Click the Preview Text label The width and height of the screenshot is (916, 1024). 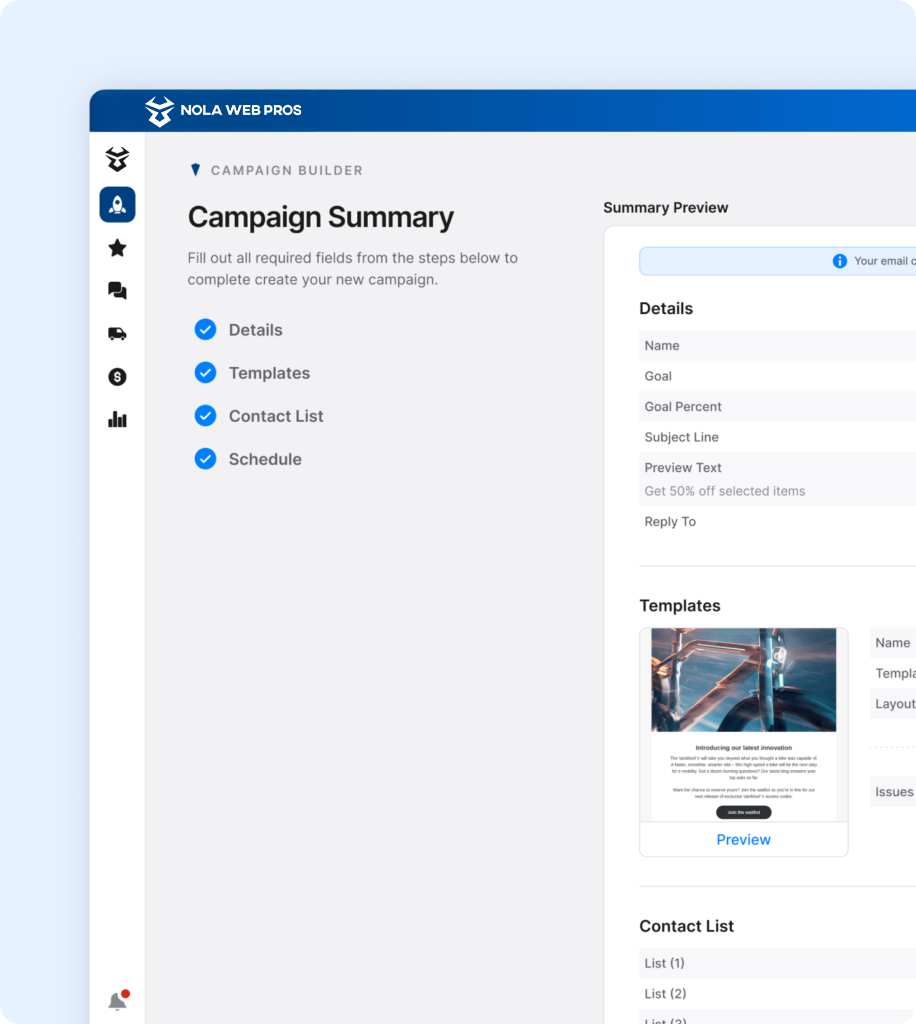pyautogui.click(x=683, y=468)
